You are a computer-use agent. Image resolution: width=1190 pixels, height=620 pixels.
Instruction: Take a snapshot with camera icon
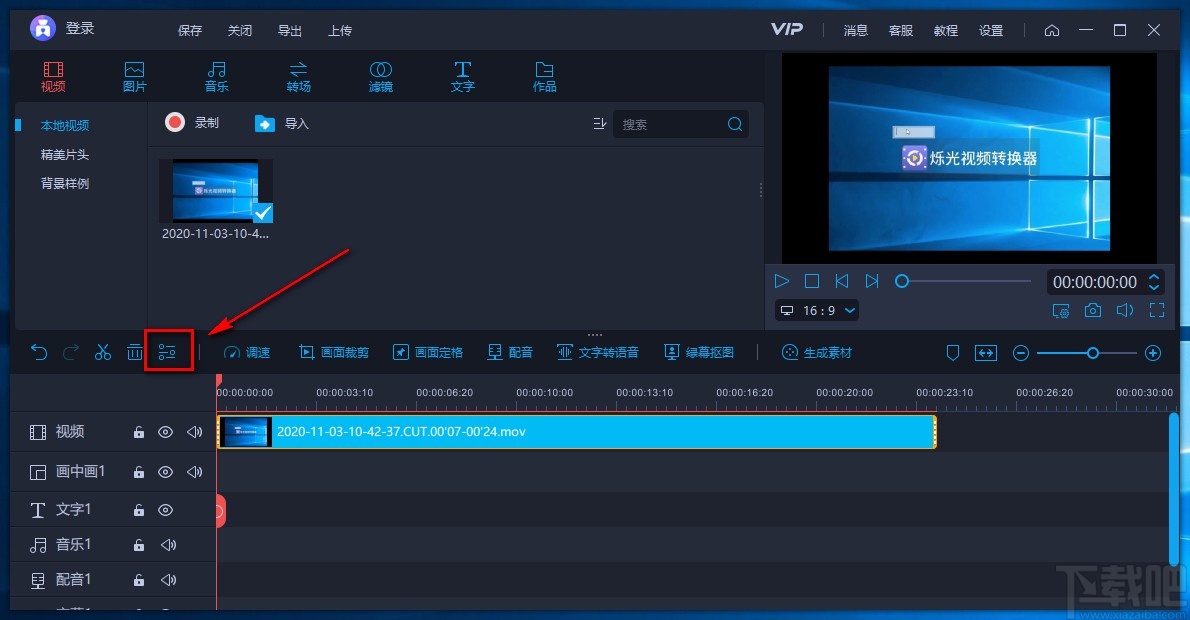click(x=1093, y=310)
